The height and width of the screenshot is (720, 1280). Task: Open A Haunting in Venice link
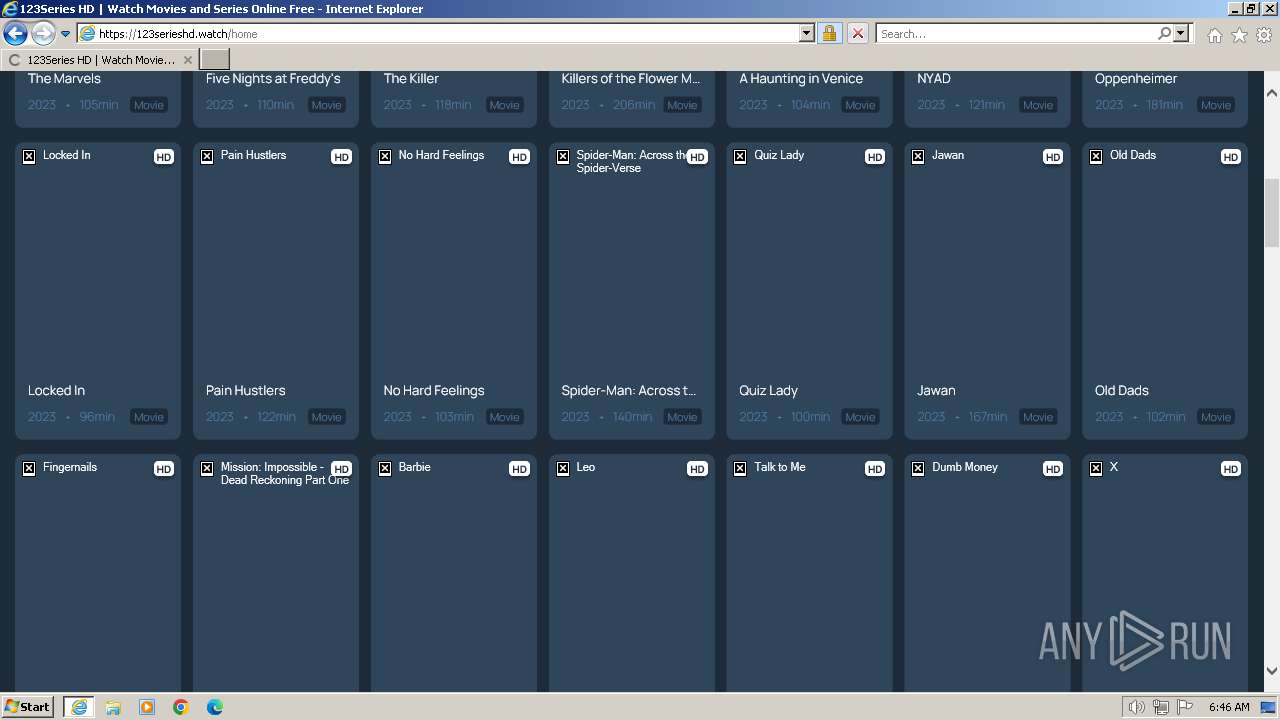(801, 79)
